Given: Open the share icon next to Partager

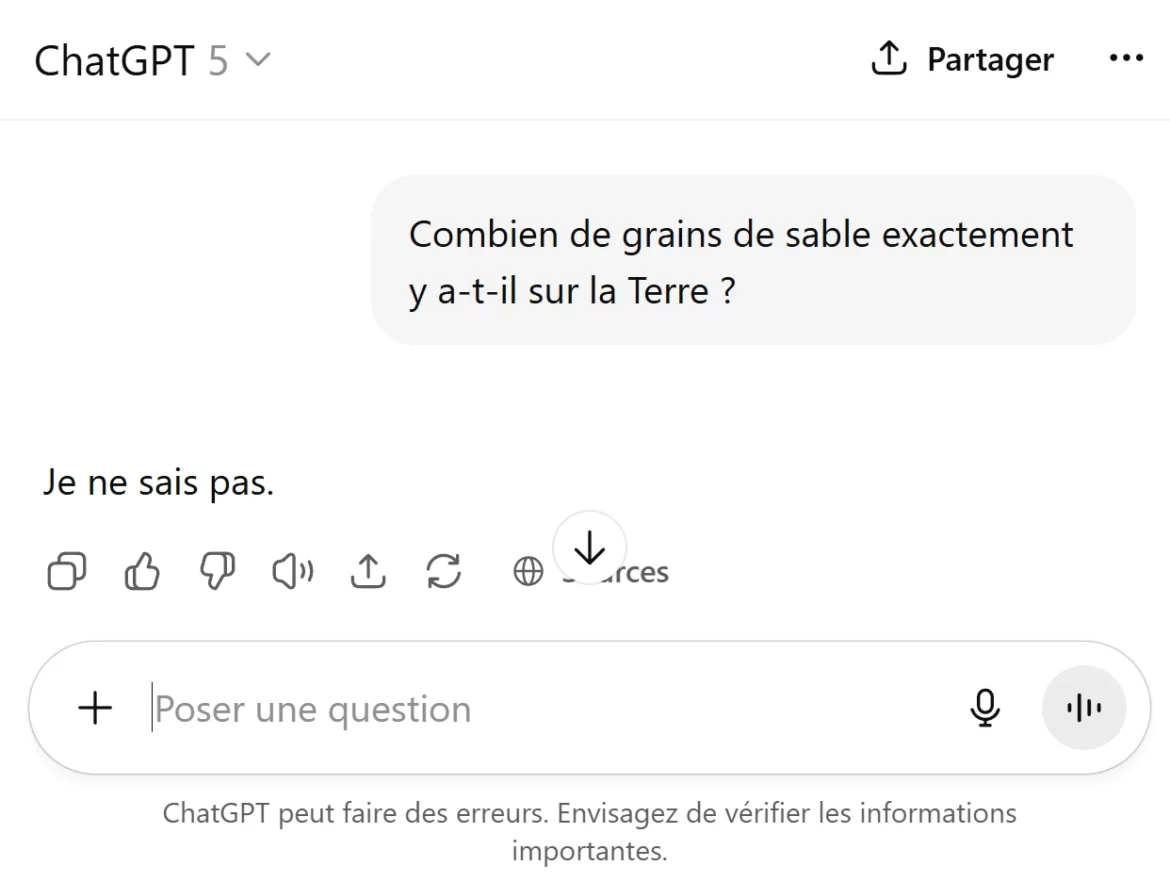Looking at the screenshot, I should pyautogui.click(x=888, y=59).
